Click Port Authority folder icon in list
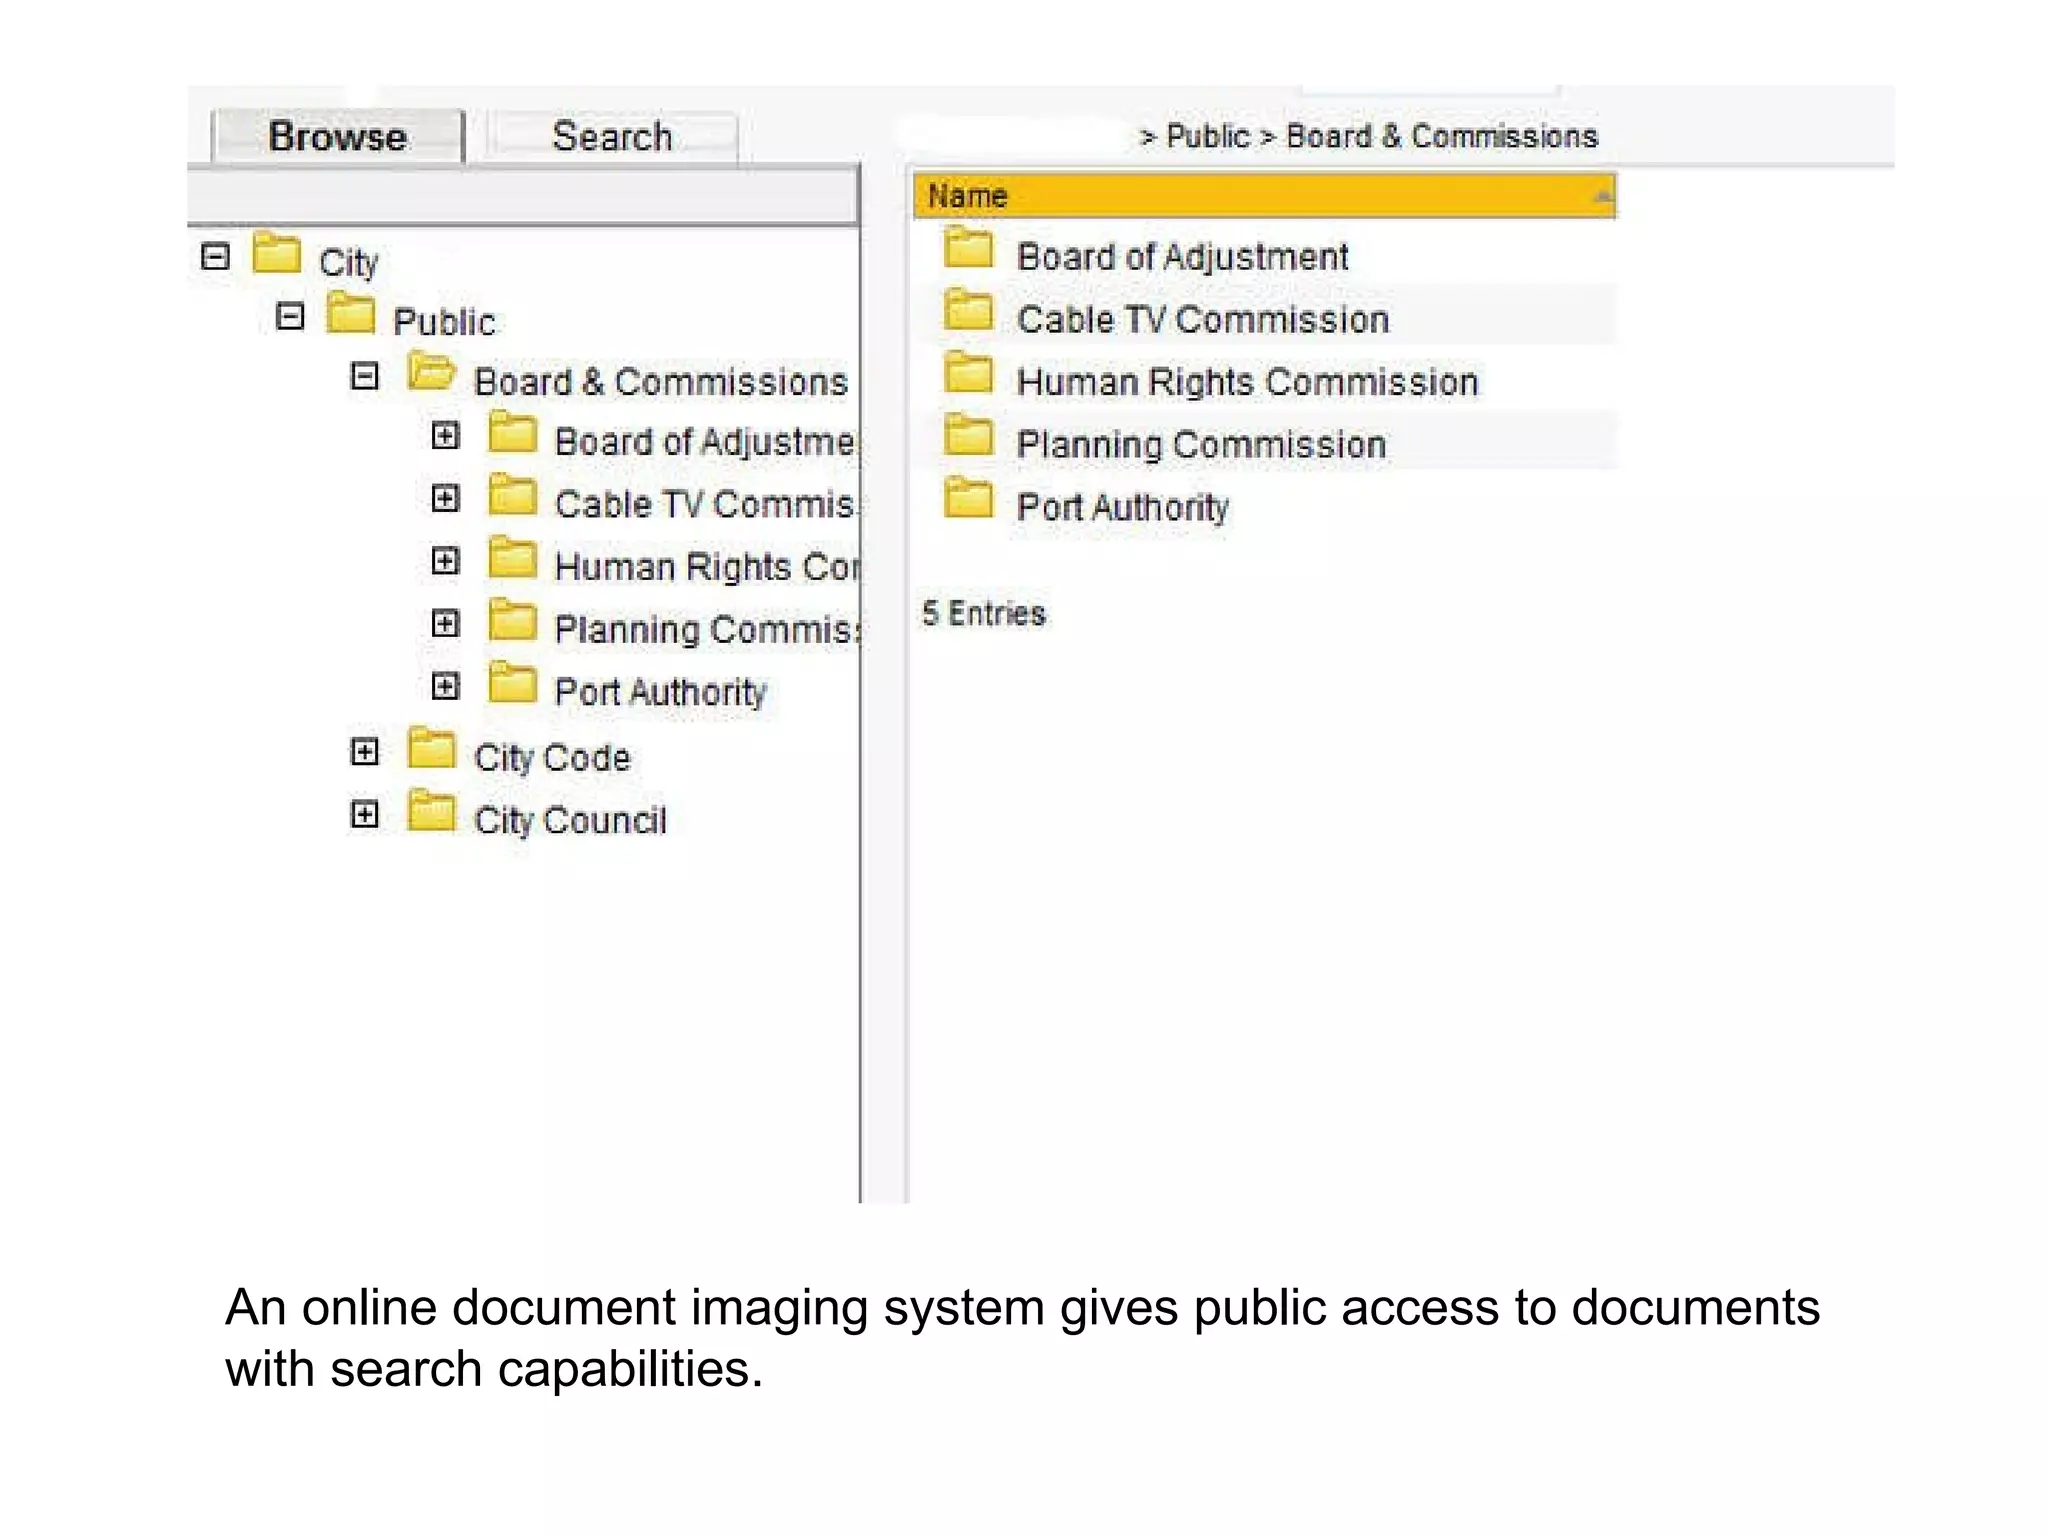The width and height of the screenshot is (2048, 1536). (969, 498)
